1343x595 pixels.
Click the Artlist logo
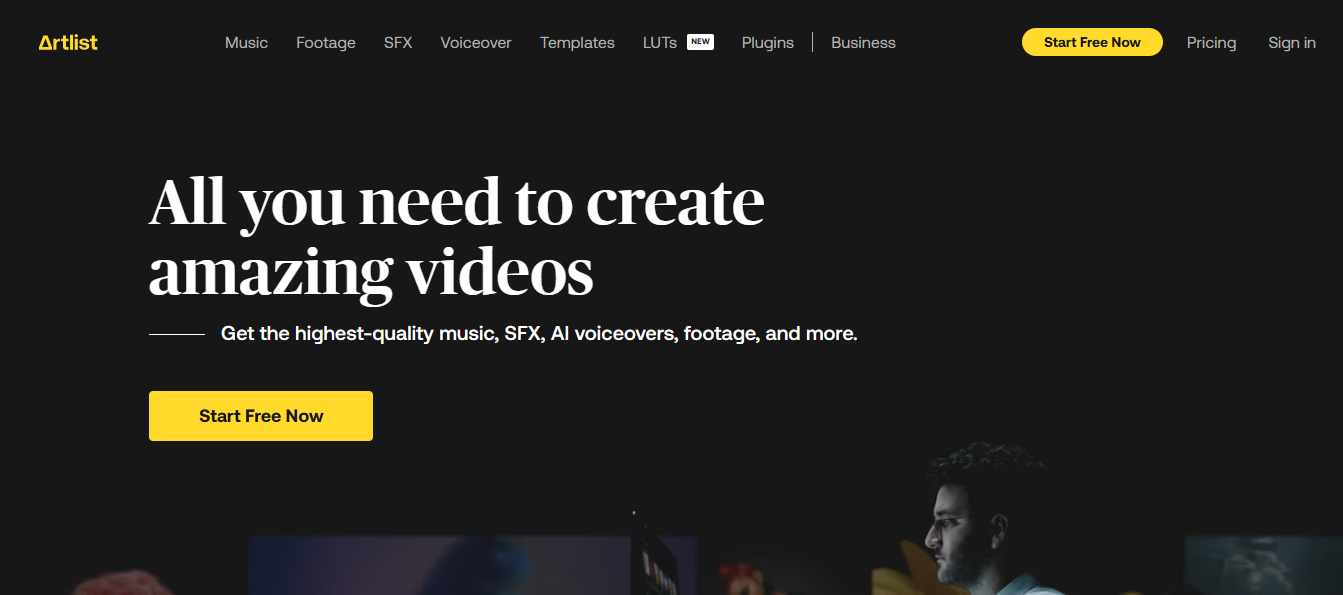[68, 42]
